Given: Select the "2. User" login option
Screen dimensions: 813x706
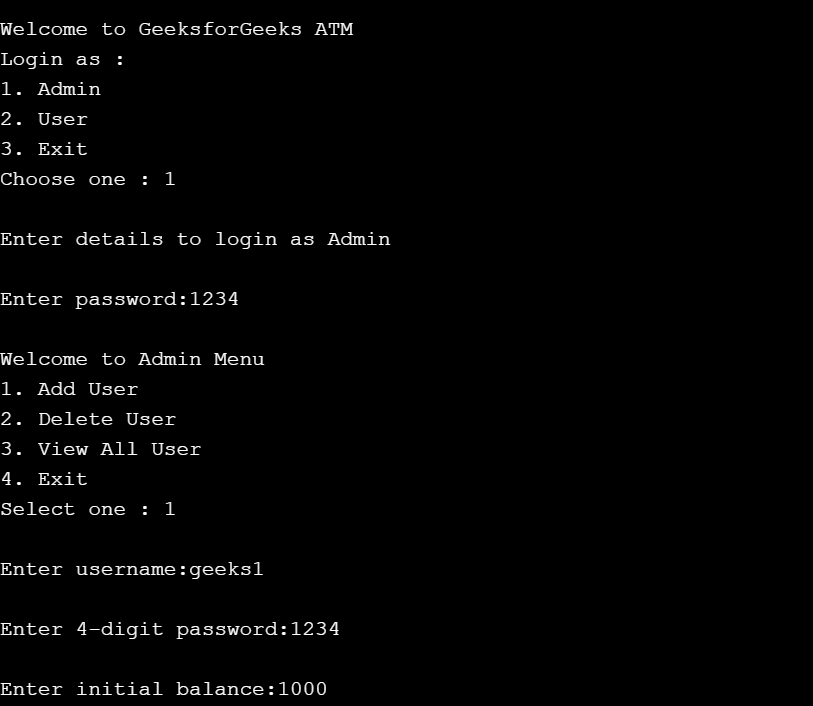Looking at the screenshot, I should click(44, 119).
